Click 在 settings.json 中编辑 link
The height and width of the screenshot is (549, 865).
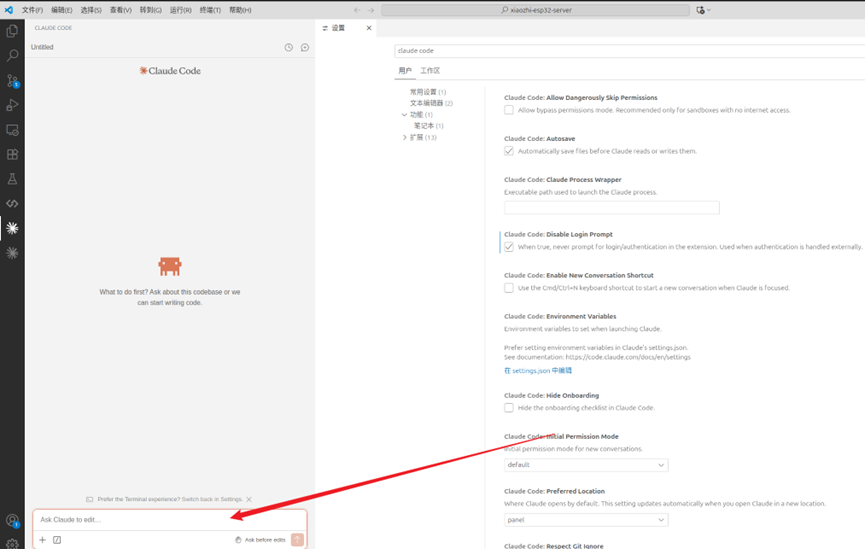pos(538,371)
